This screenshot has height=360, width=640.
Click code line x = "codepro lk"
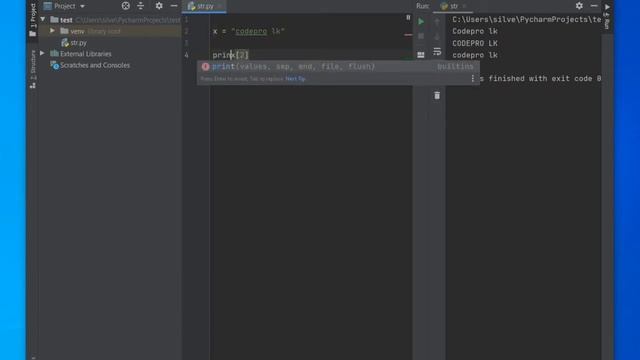[x=249, y=31]
